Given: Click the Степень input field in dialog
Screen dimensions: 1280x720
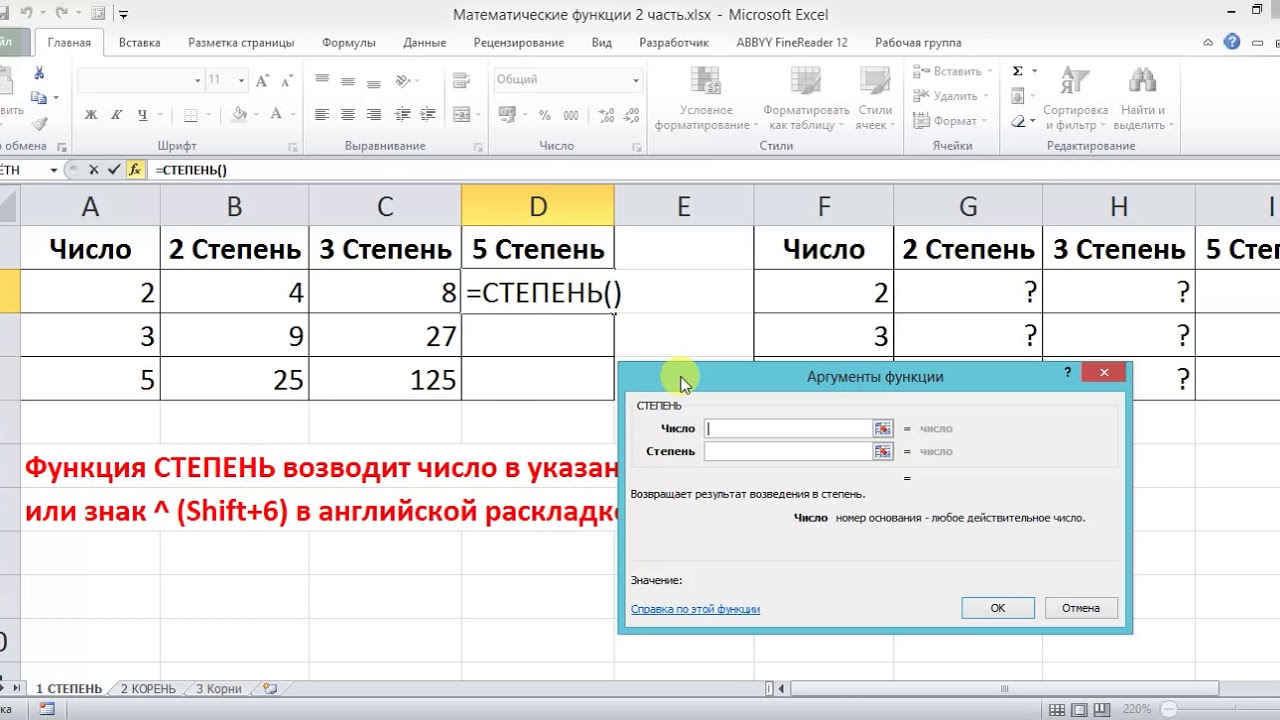Looking at the screenshot, I should coord(787,451).
